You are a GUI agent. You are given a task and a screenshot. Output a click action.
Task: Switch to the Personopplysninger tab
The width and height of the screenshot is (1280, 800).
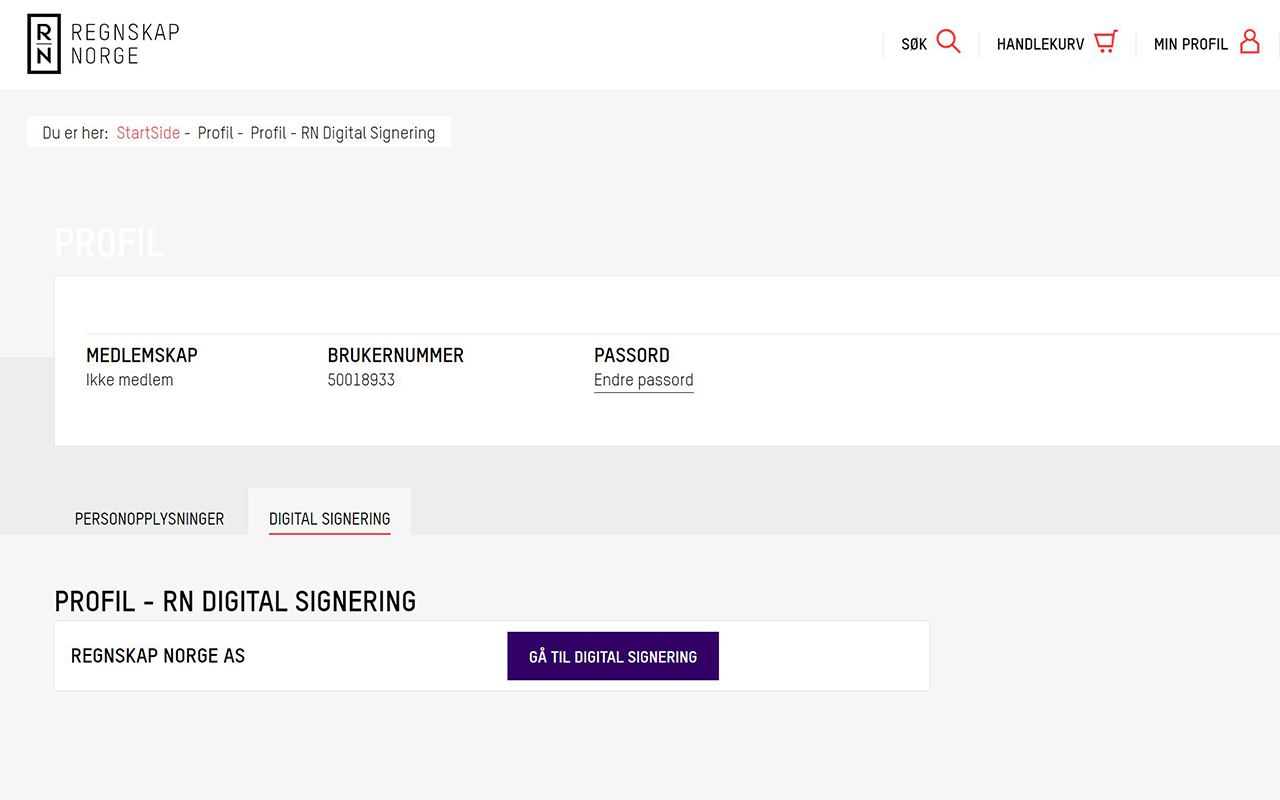149,519
